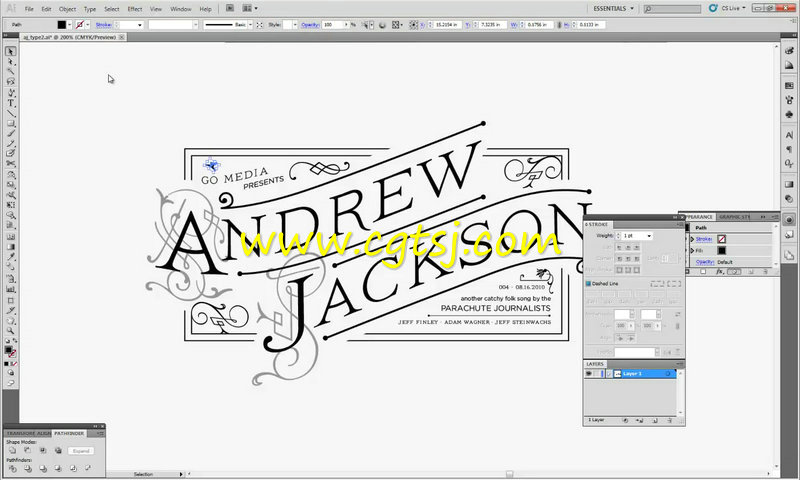Select the Direct Selection tool
The image size is (800, 480).
click(10, 62)
